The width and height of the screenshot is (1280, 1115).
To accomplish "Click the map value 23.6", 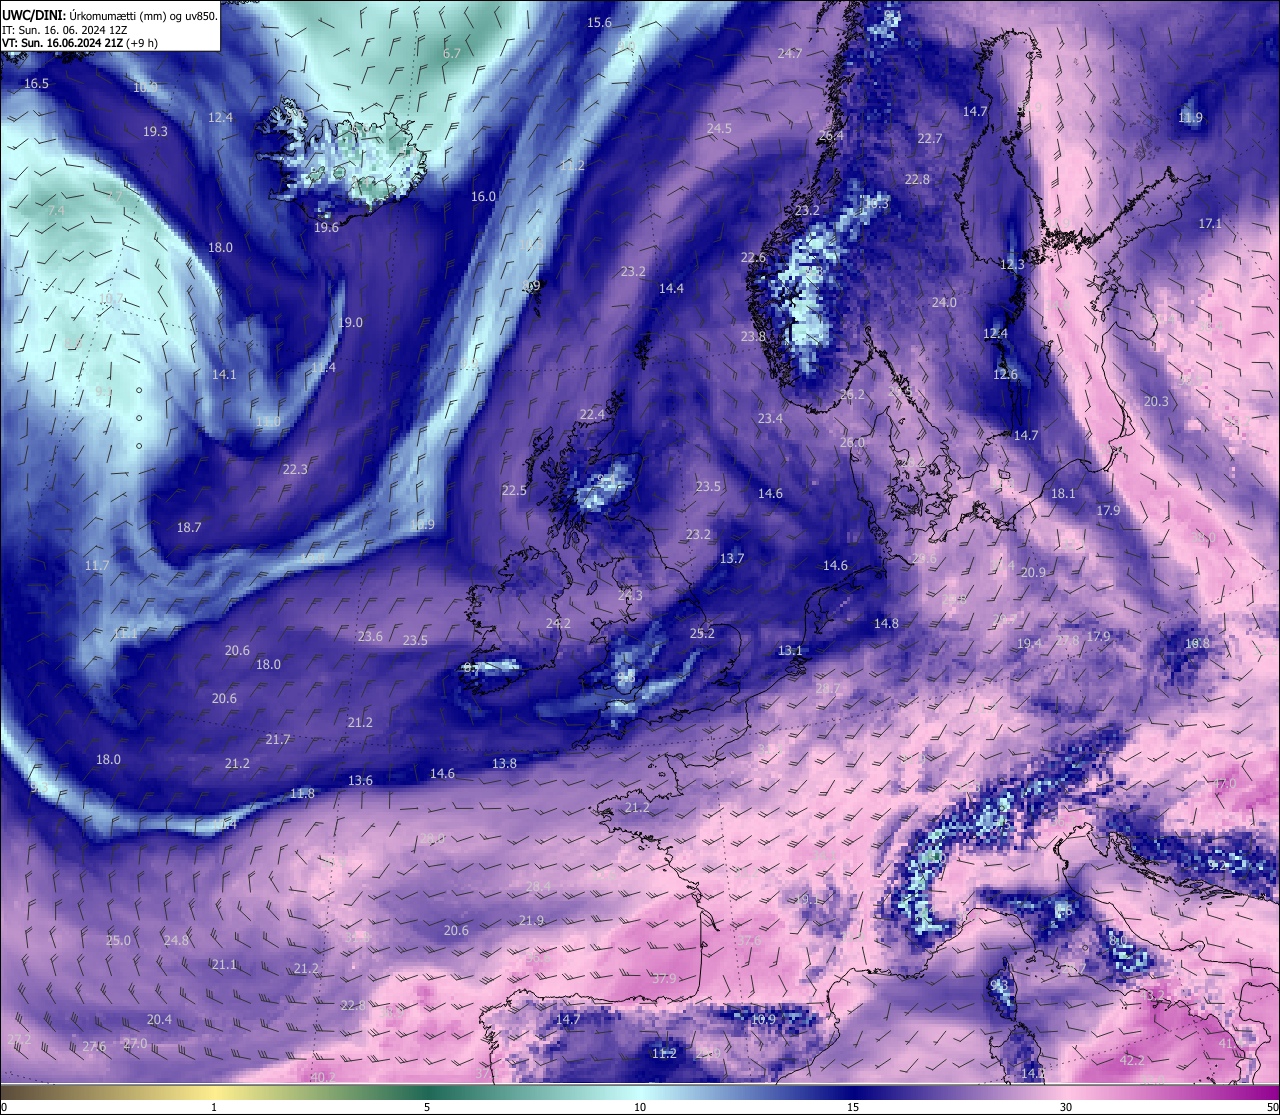I will coord(370,637).
